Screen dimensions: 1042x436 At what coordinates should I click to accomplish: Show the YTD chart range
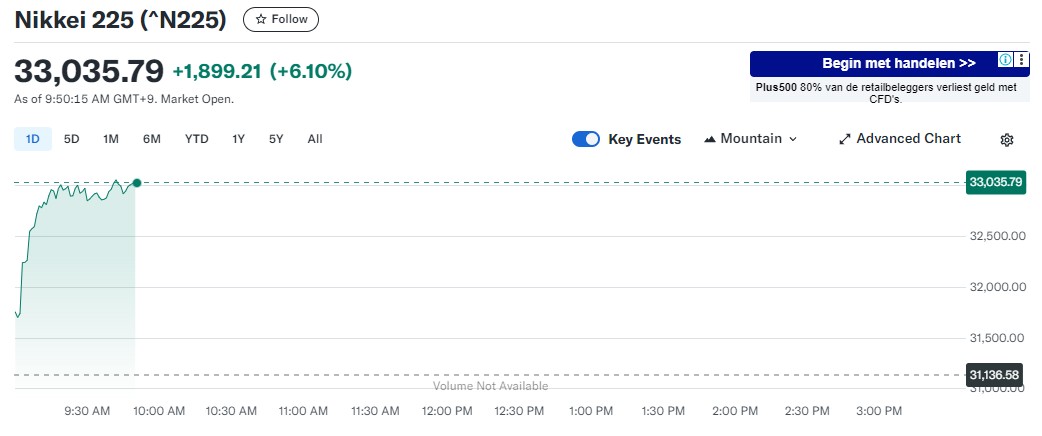tap(196, 139)
